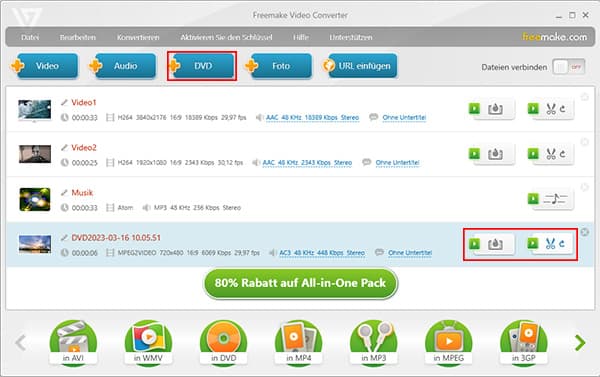Visit the freemake.com link
The width and height of the screenshot is (600, 377).
point(554,37)
